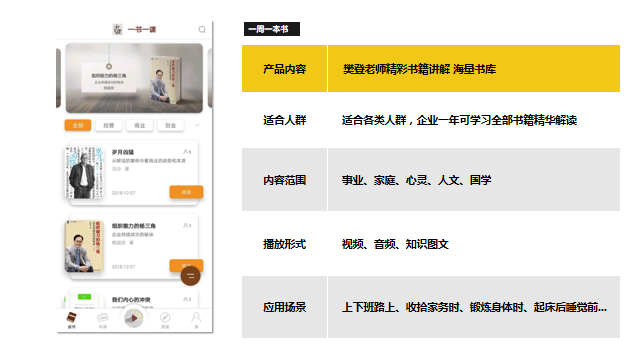Click the 适合人群 table cell
The width and height of the screenshot is (640, 360).
pos(284,120)
